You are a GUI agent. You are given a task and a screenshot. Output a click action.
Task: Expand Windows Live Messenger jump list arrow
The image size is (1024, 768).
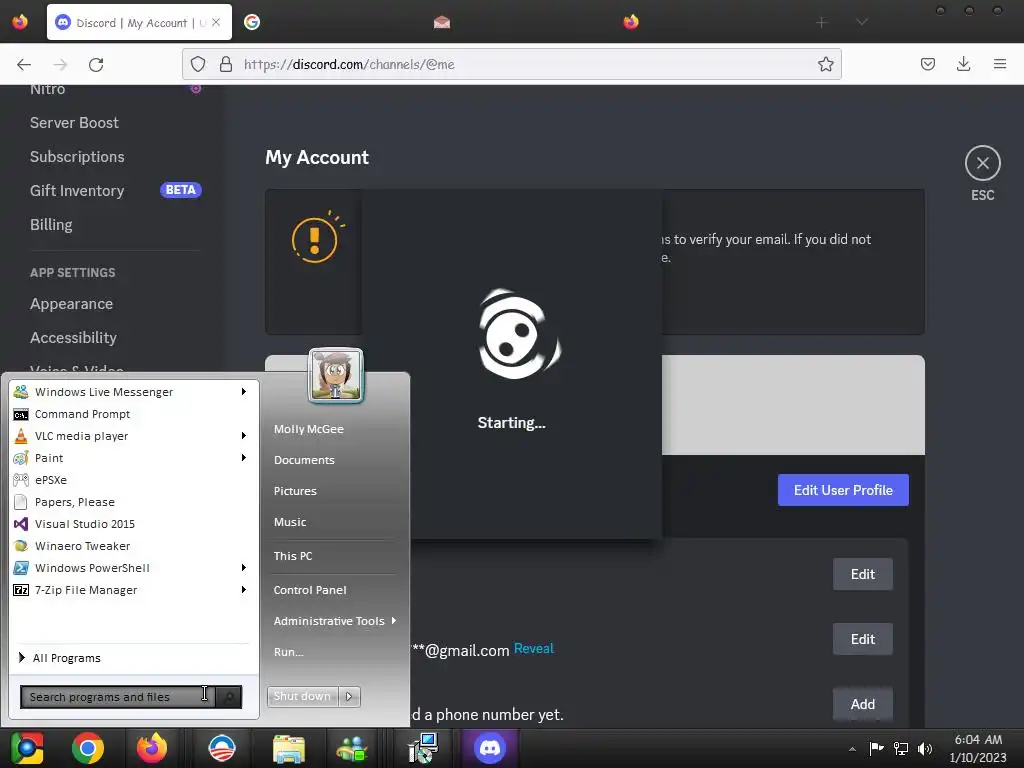coord(244,392)
